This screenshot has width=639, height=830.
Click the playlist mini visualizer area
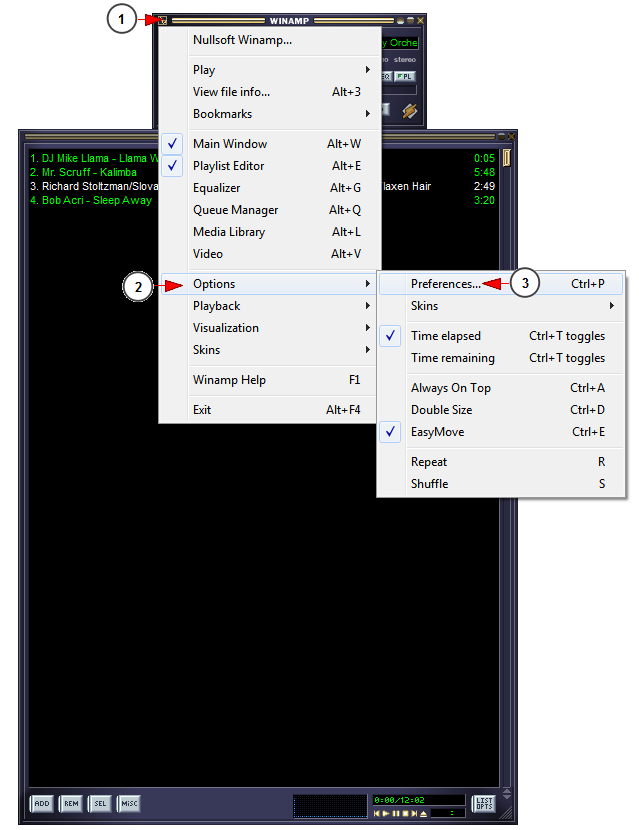pyautogui.click(x=330, y=806)
